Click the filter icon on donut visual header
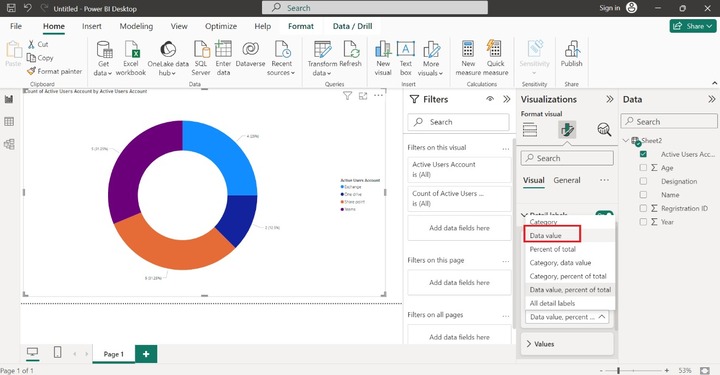The image size is (720, 375). click(x=348, y=95)
